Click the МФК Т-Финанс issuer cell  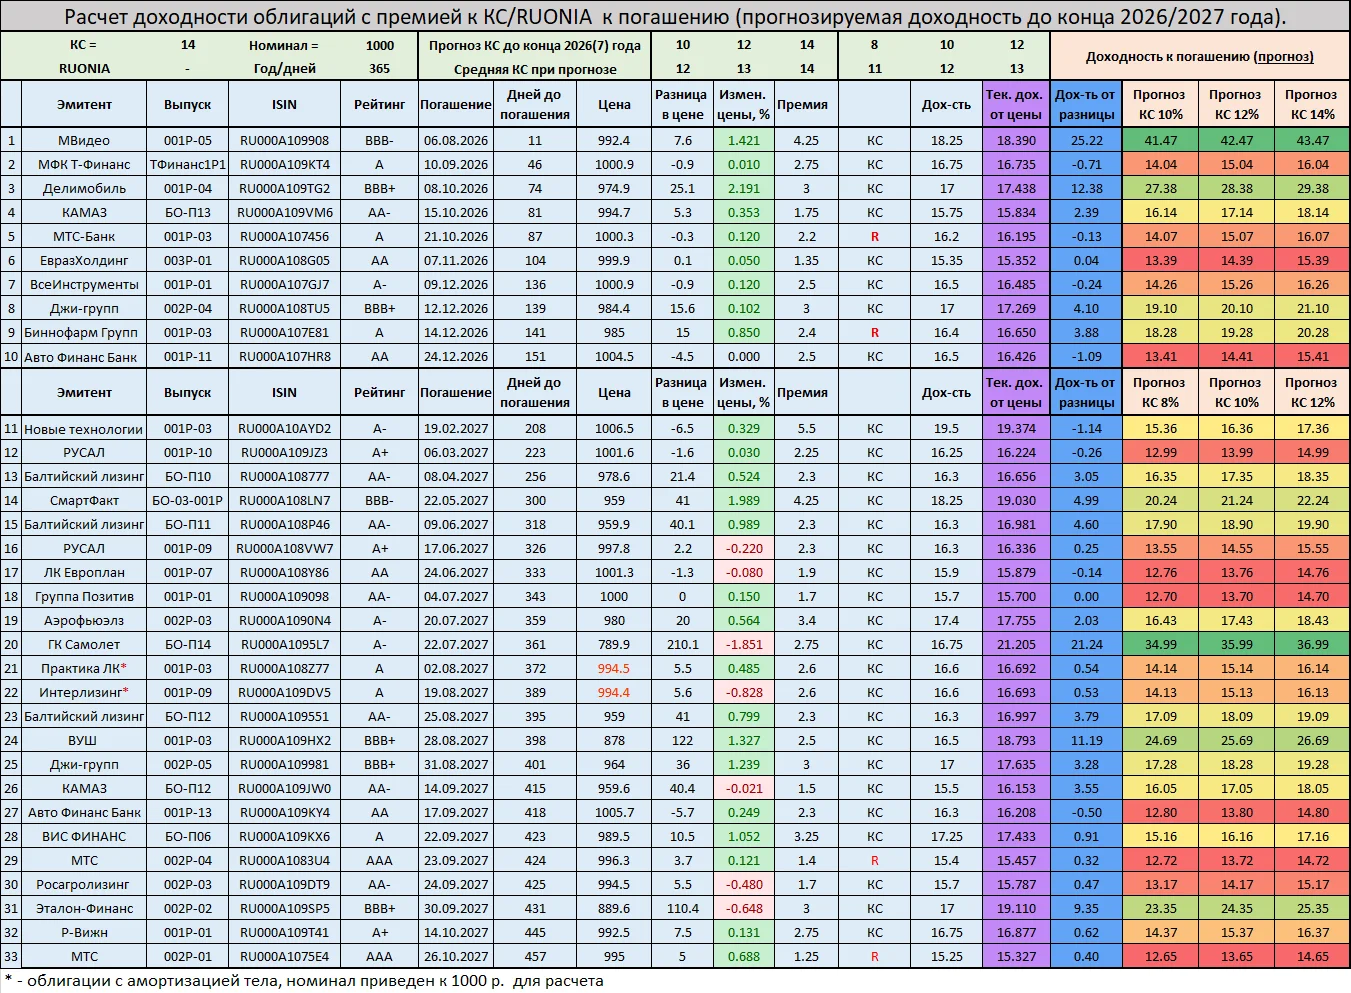84,165
